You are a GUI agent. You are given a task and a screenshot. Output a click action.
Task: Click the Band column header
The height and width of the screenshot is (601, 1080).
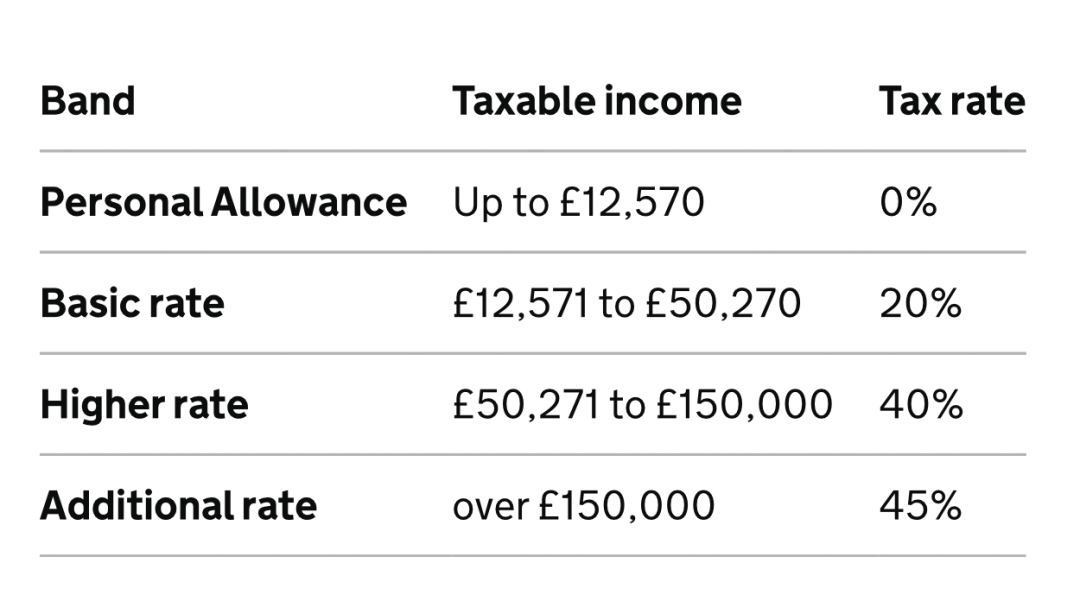(87, 102)
